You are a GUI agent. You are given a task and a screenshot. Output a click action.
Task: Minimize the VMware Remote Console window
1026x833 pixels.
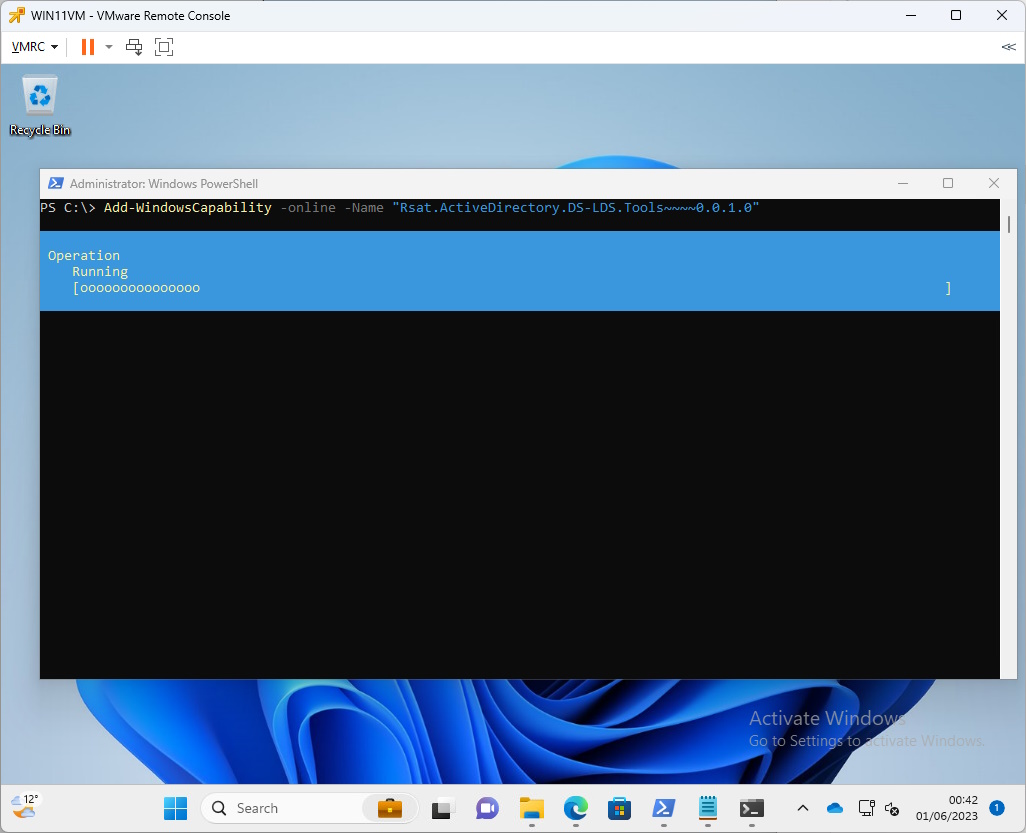(910, 15)
